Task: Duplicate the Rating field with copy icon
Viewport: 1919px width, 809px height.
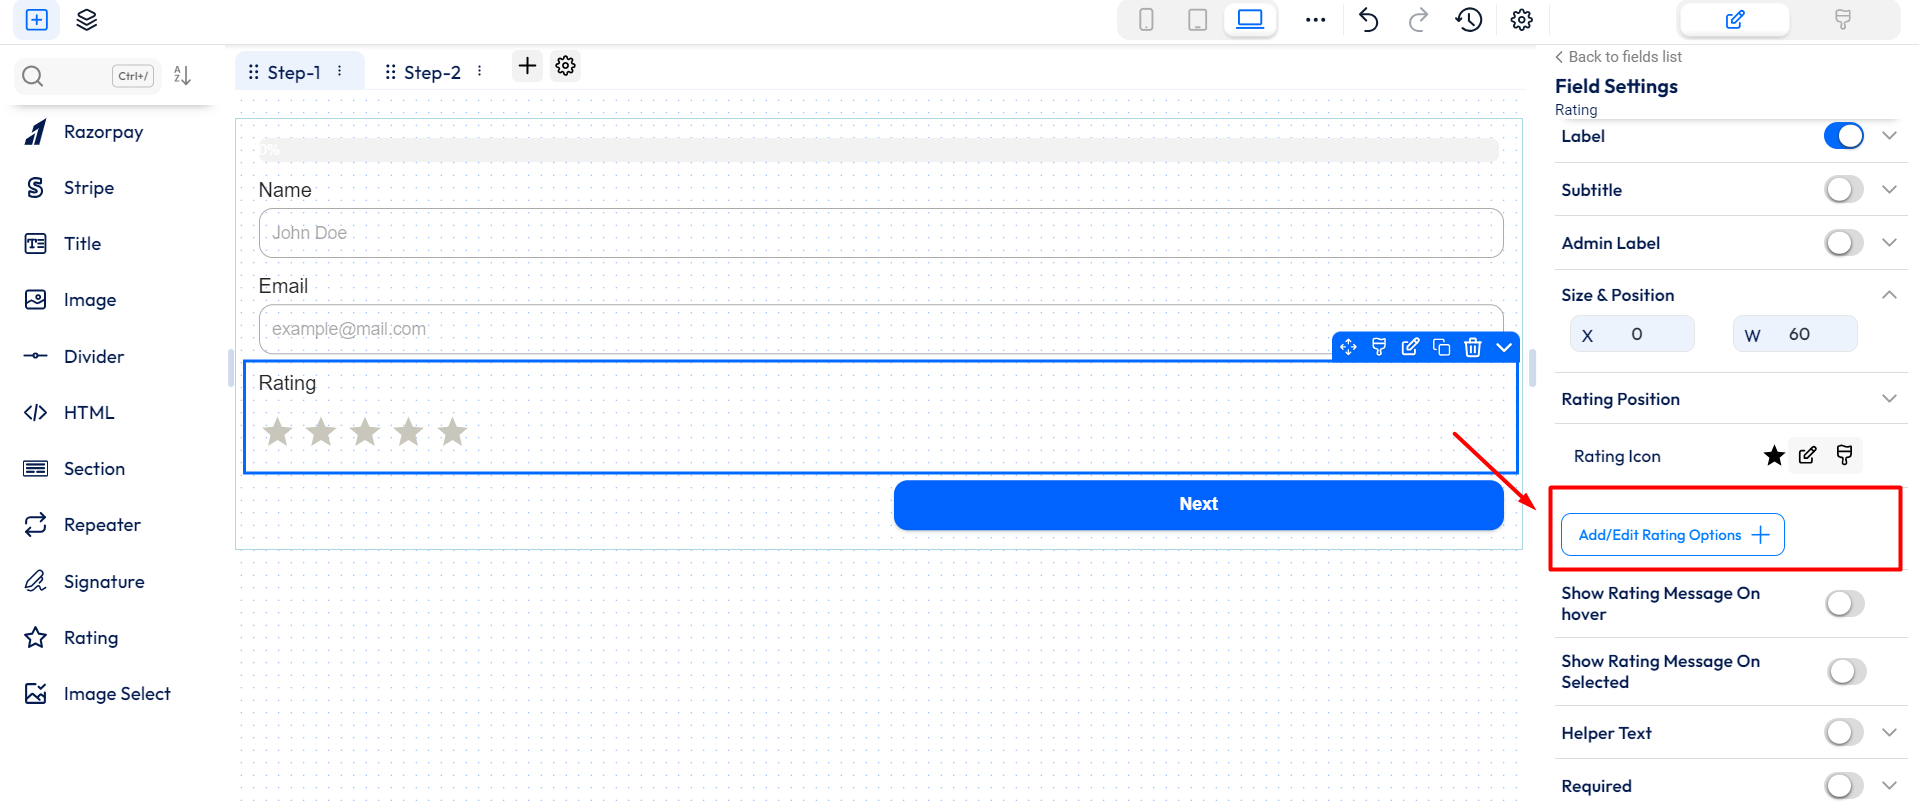Action: [x=1441, y=347]
